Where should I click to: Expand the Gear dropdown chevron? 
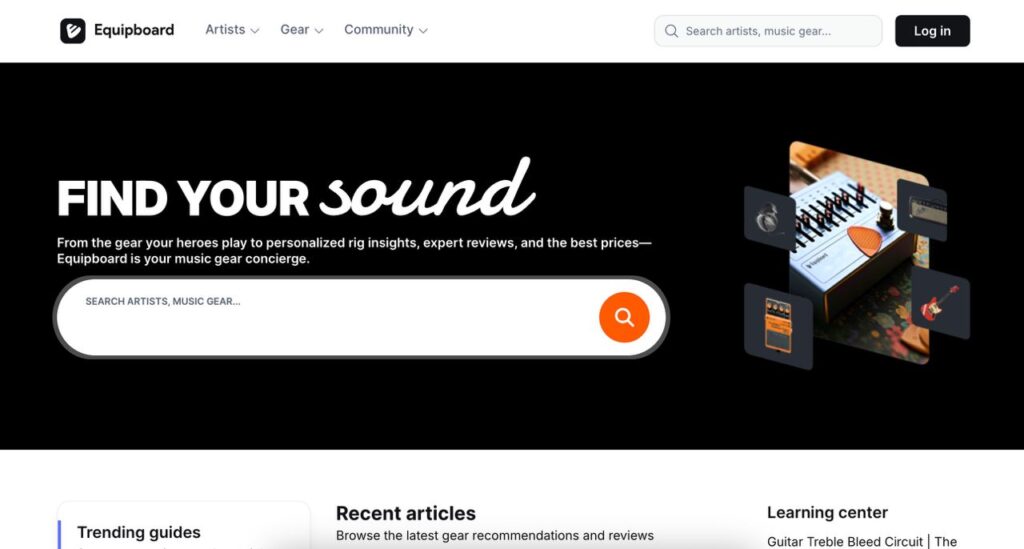pos(319,31)
